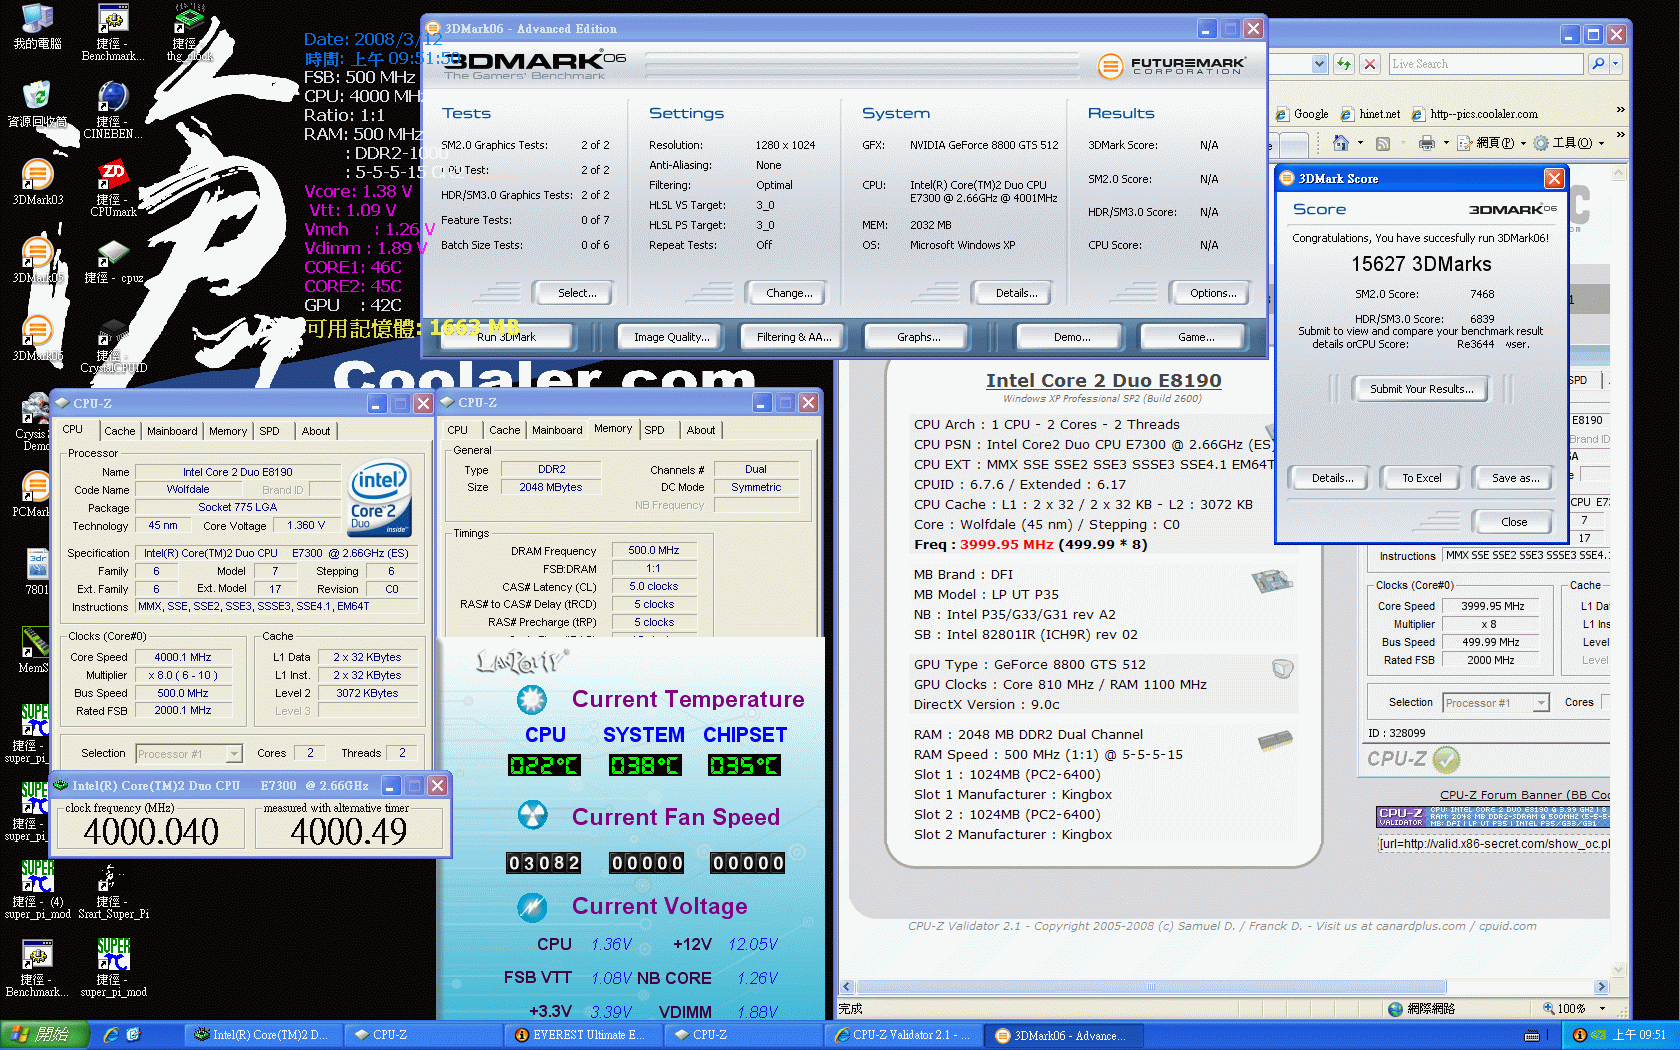Switch to EVEREST Ultimate taskbar item
Image resolution: width=1680 pixels, height=1050 pixels.
click(x=581, y=1035)
